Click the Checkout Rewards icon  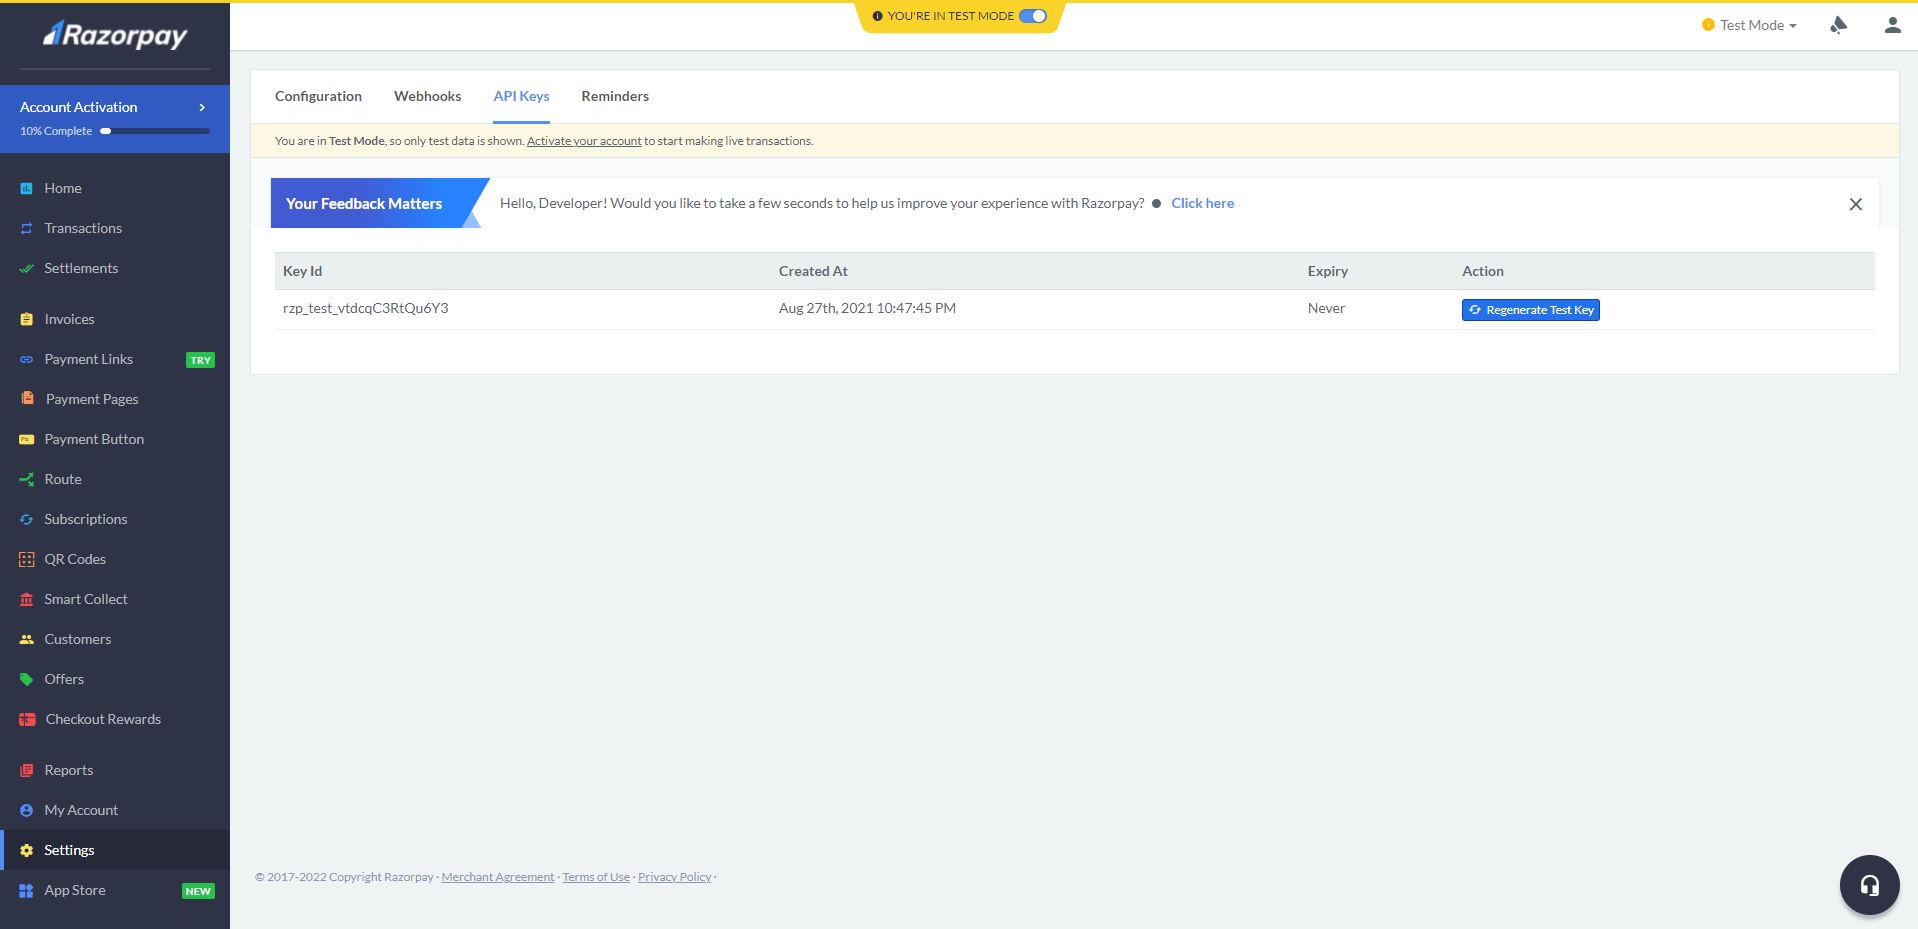27,719
